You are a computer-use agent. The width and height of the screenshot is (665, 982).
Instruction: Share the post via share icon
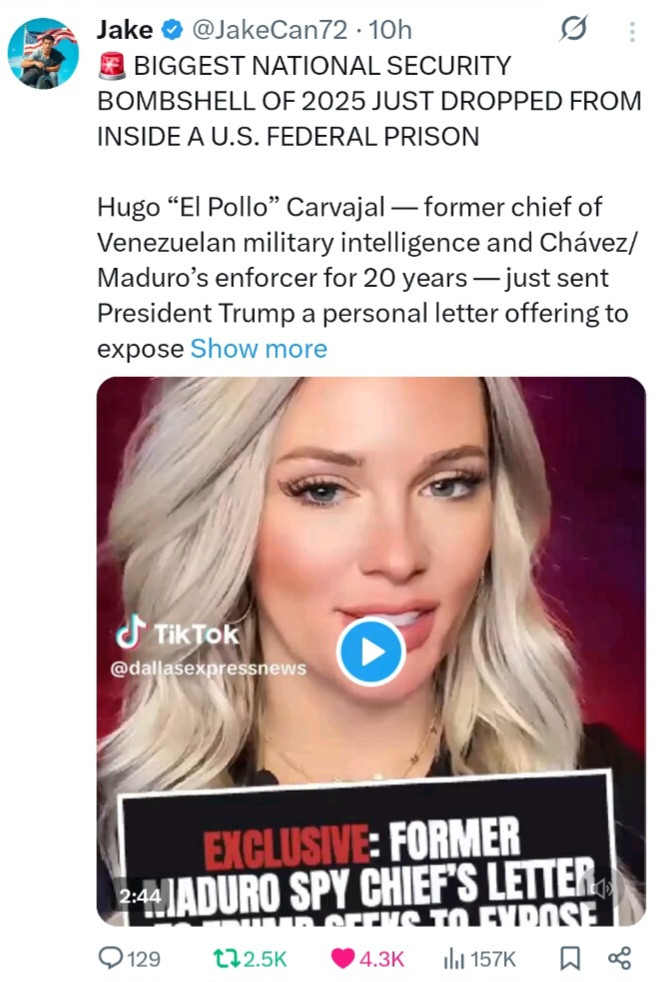pyautogui.click(x=620, y=958)
